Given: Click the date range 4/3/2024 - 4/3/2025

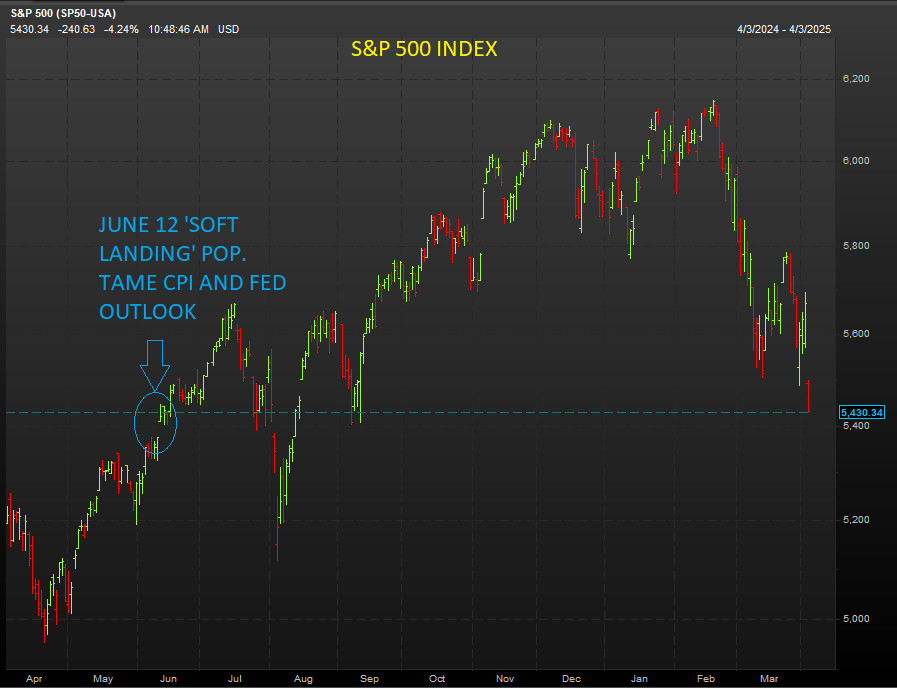Looking at the screenshot, I should [784, 29].
